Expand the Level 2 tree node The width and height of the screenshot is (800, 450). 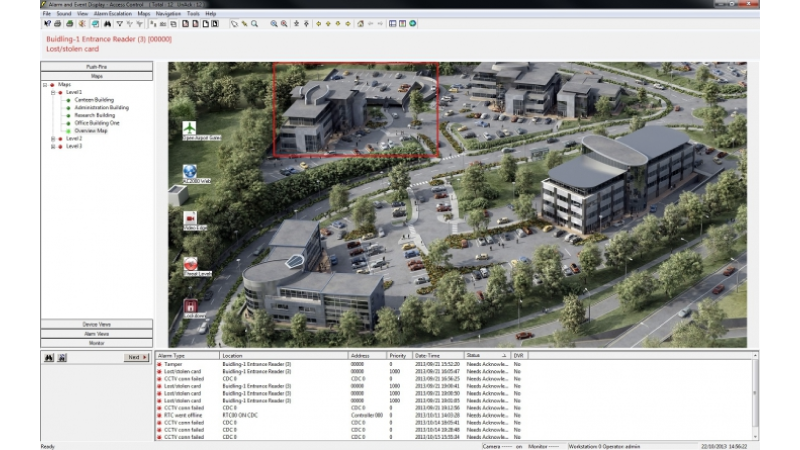click(x=53, y=139)
